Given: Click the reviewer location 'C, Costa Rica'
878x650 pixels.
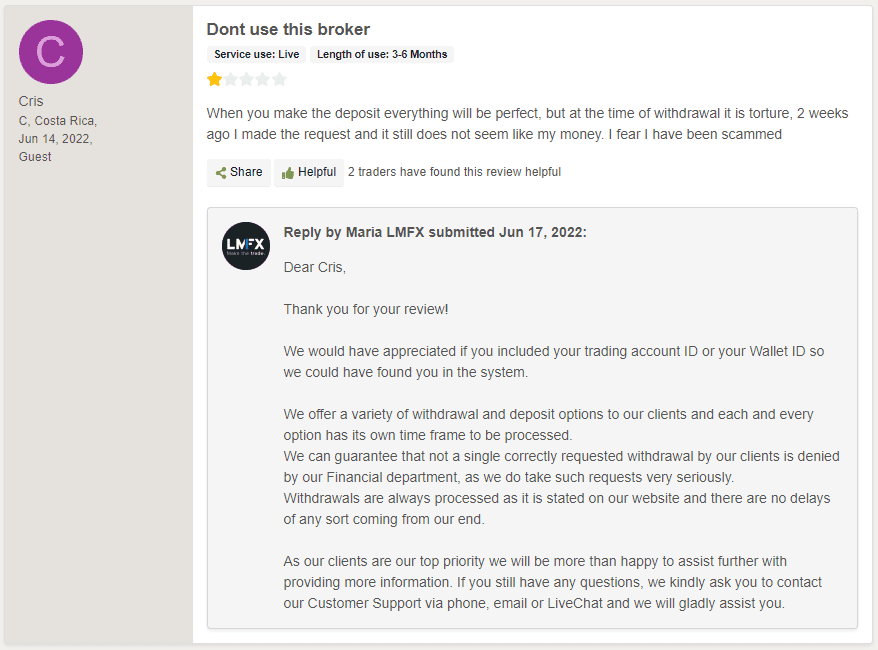Looking at the screenshot, I should pyautogui.click(x=57, y=121).
